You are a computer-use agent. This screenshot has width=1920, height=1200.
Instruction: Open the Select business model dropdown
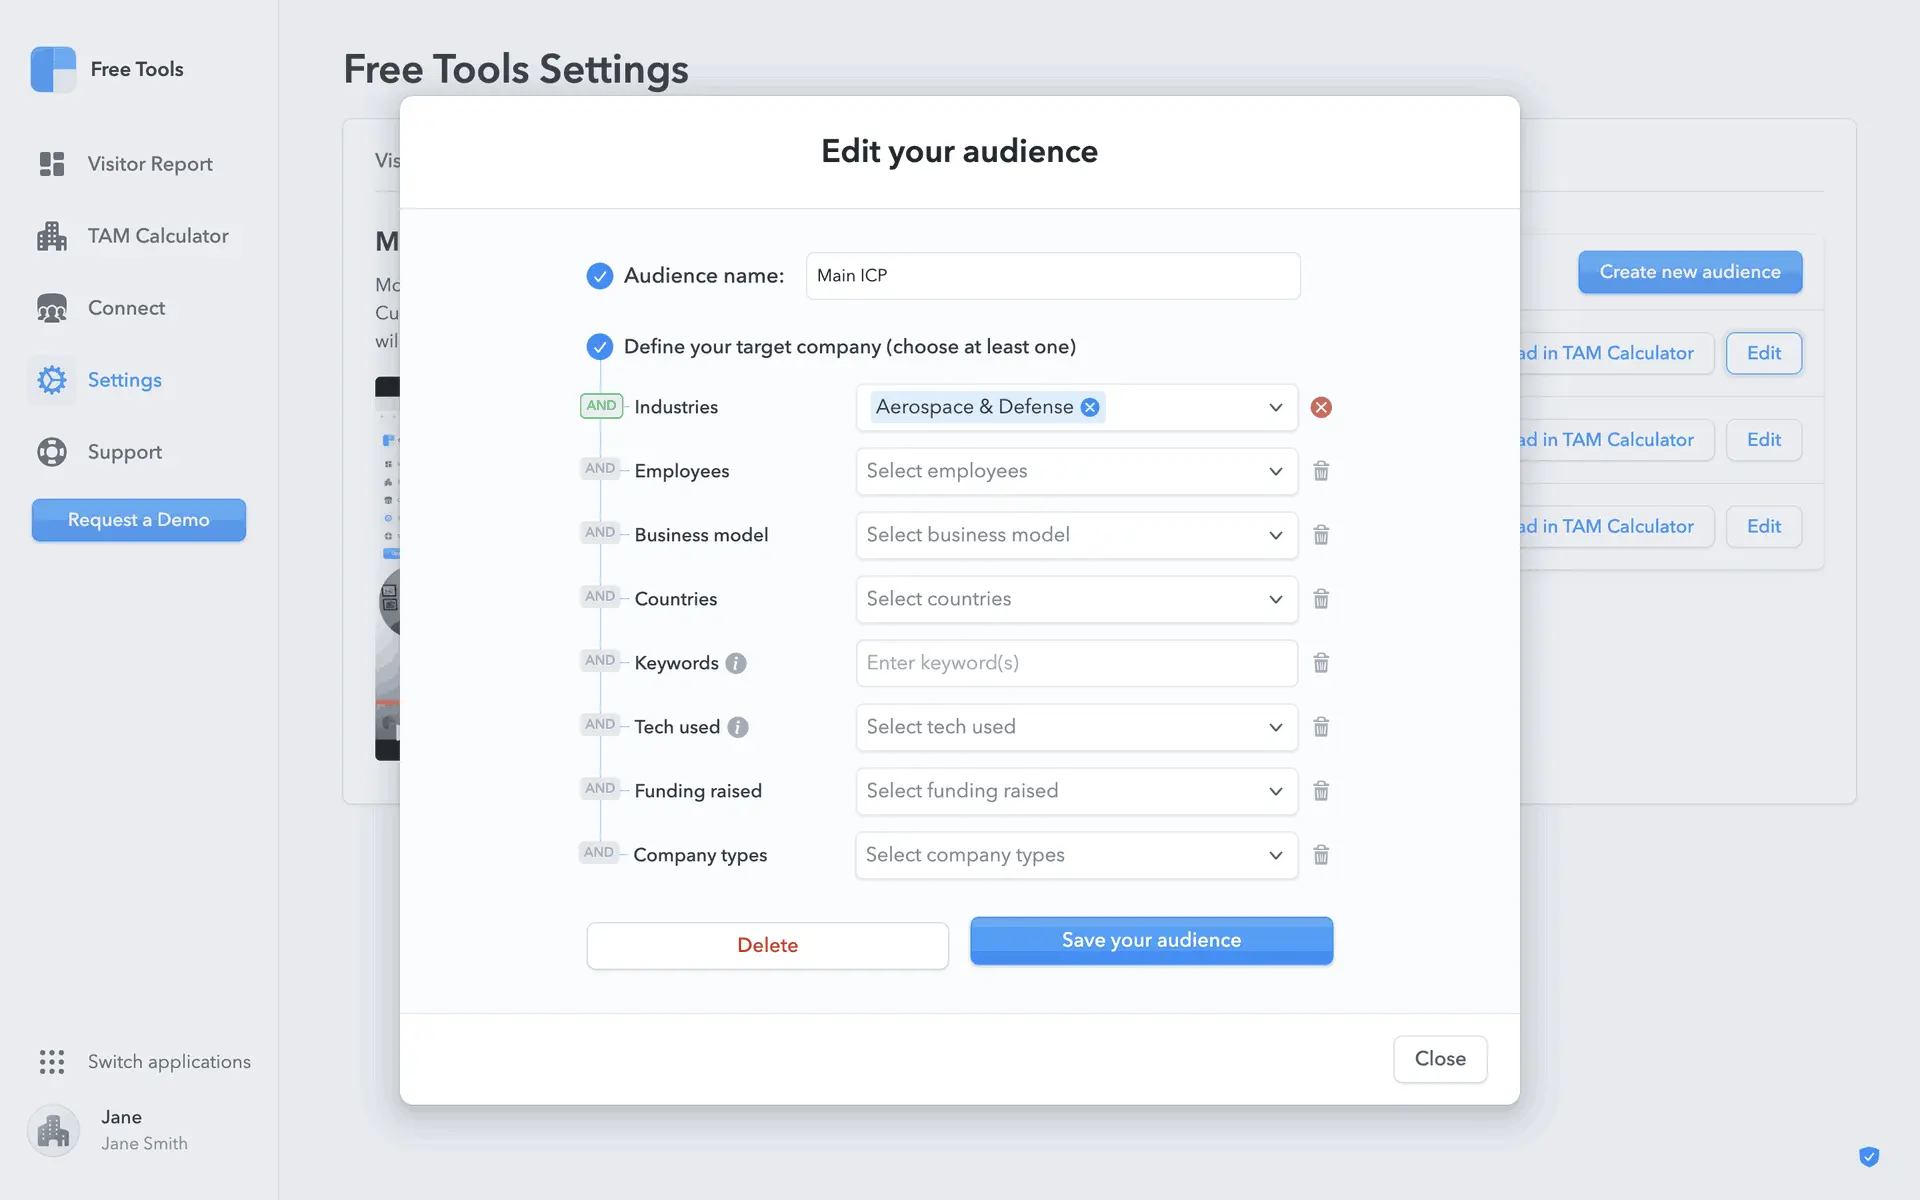click(x=1076, y=535)
